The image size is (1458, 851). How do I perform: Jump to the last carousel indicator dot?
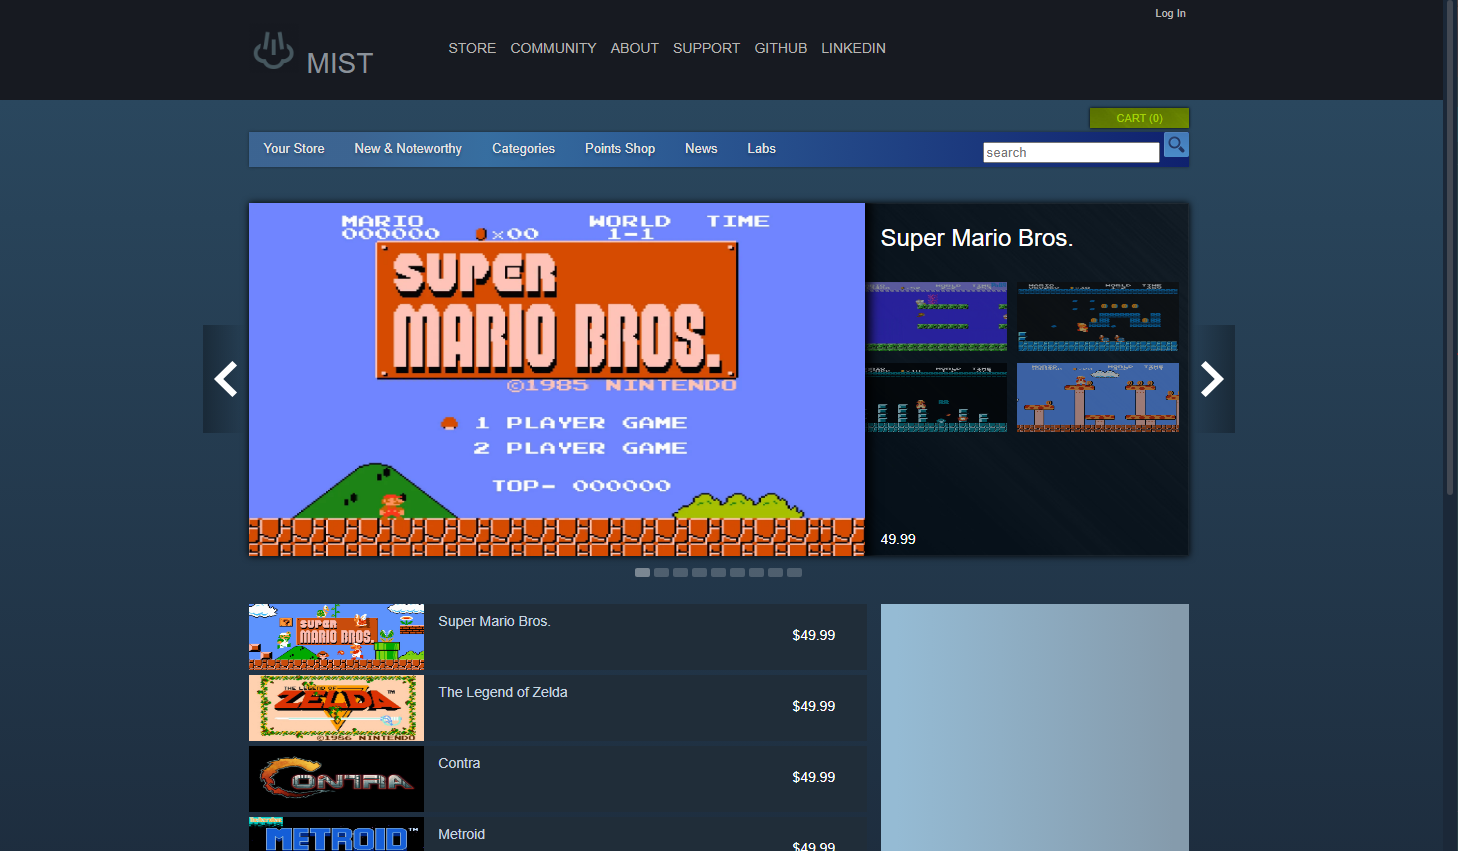(794, 573)
